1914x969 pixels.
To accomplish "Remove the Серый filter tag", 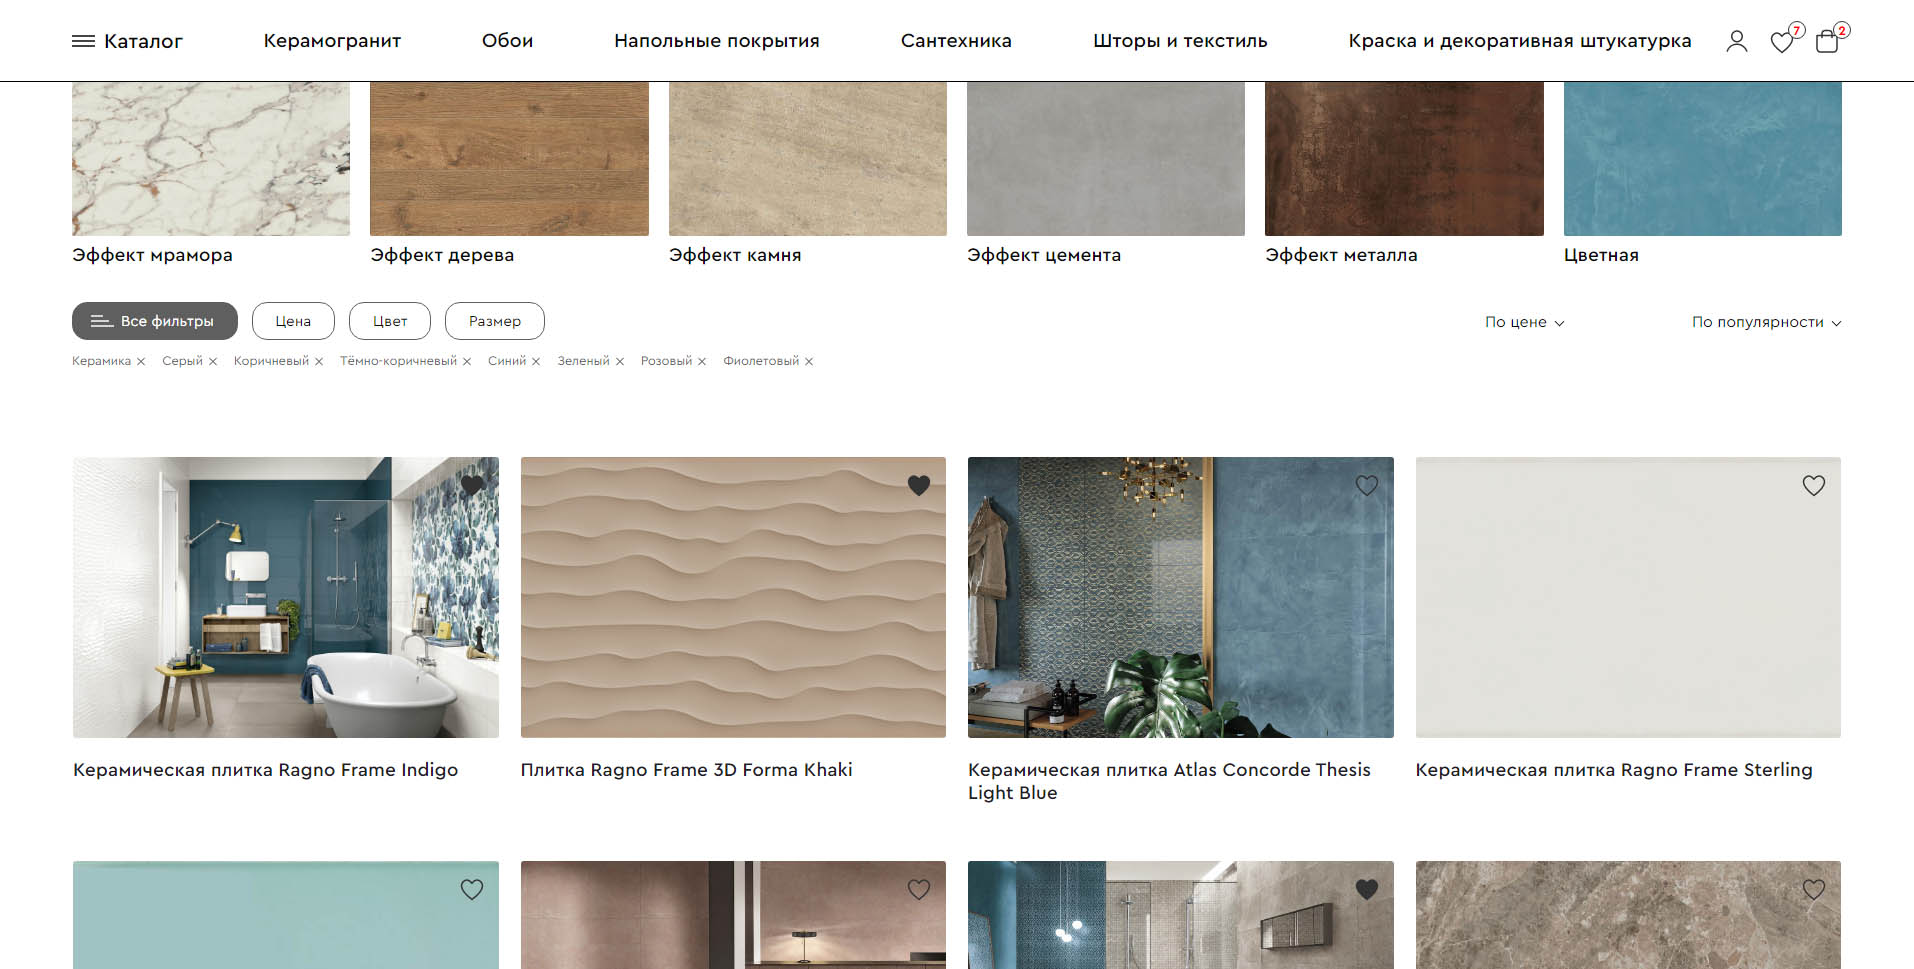I will tap(213, 362).
